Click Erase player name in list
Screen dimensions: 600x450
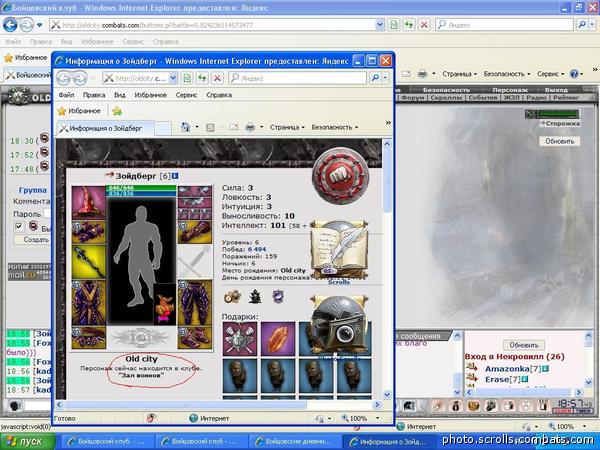click(496, 379)
